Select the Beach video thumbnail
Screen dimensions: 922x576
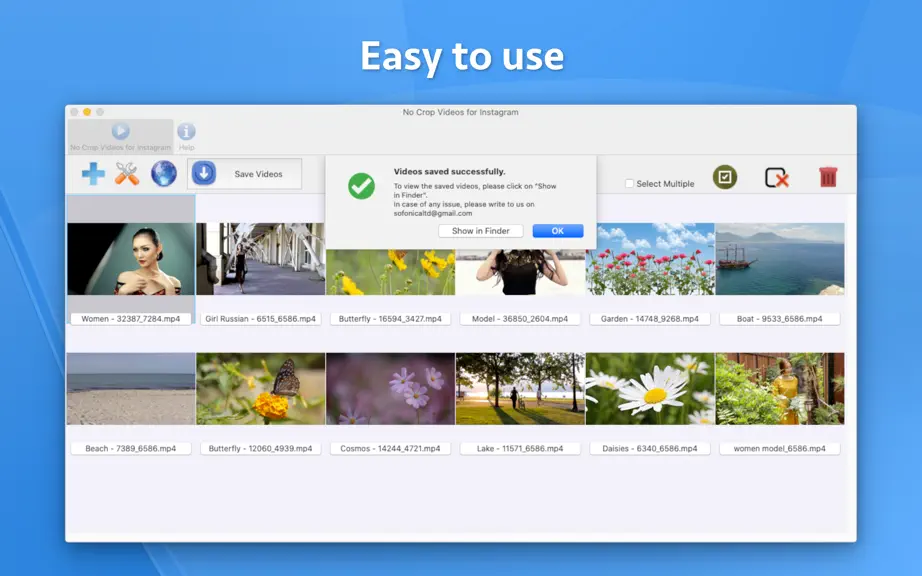[131, 389]
